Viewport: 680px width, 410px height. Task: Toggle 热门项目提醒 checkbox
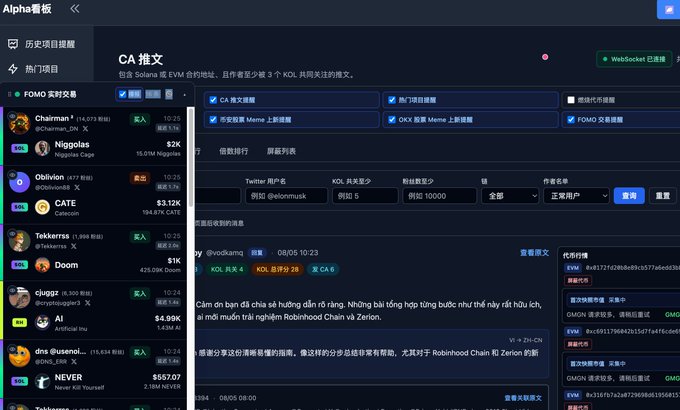pyautogui.click(x=392, y=100)
